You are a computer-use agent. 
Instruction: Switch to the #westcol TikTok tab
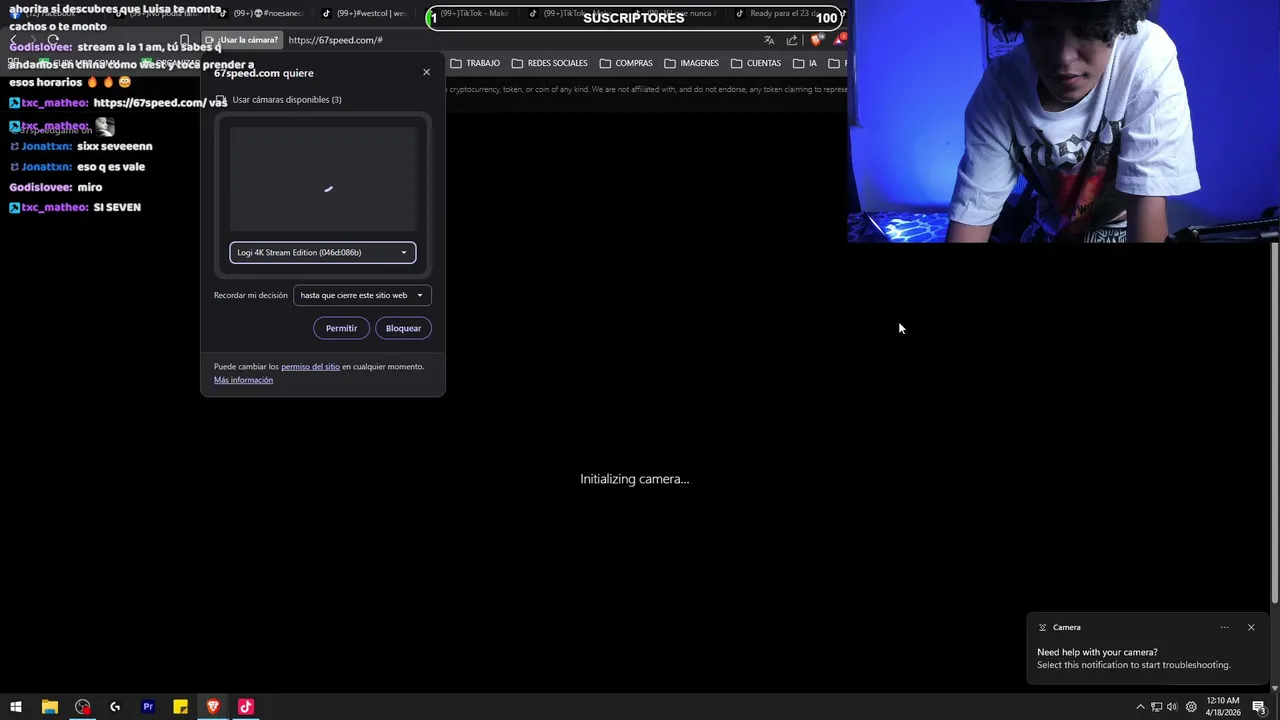point(365,14)
